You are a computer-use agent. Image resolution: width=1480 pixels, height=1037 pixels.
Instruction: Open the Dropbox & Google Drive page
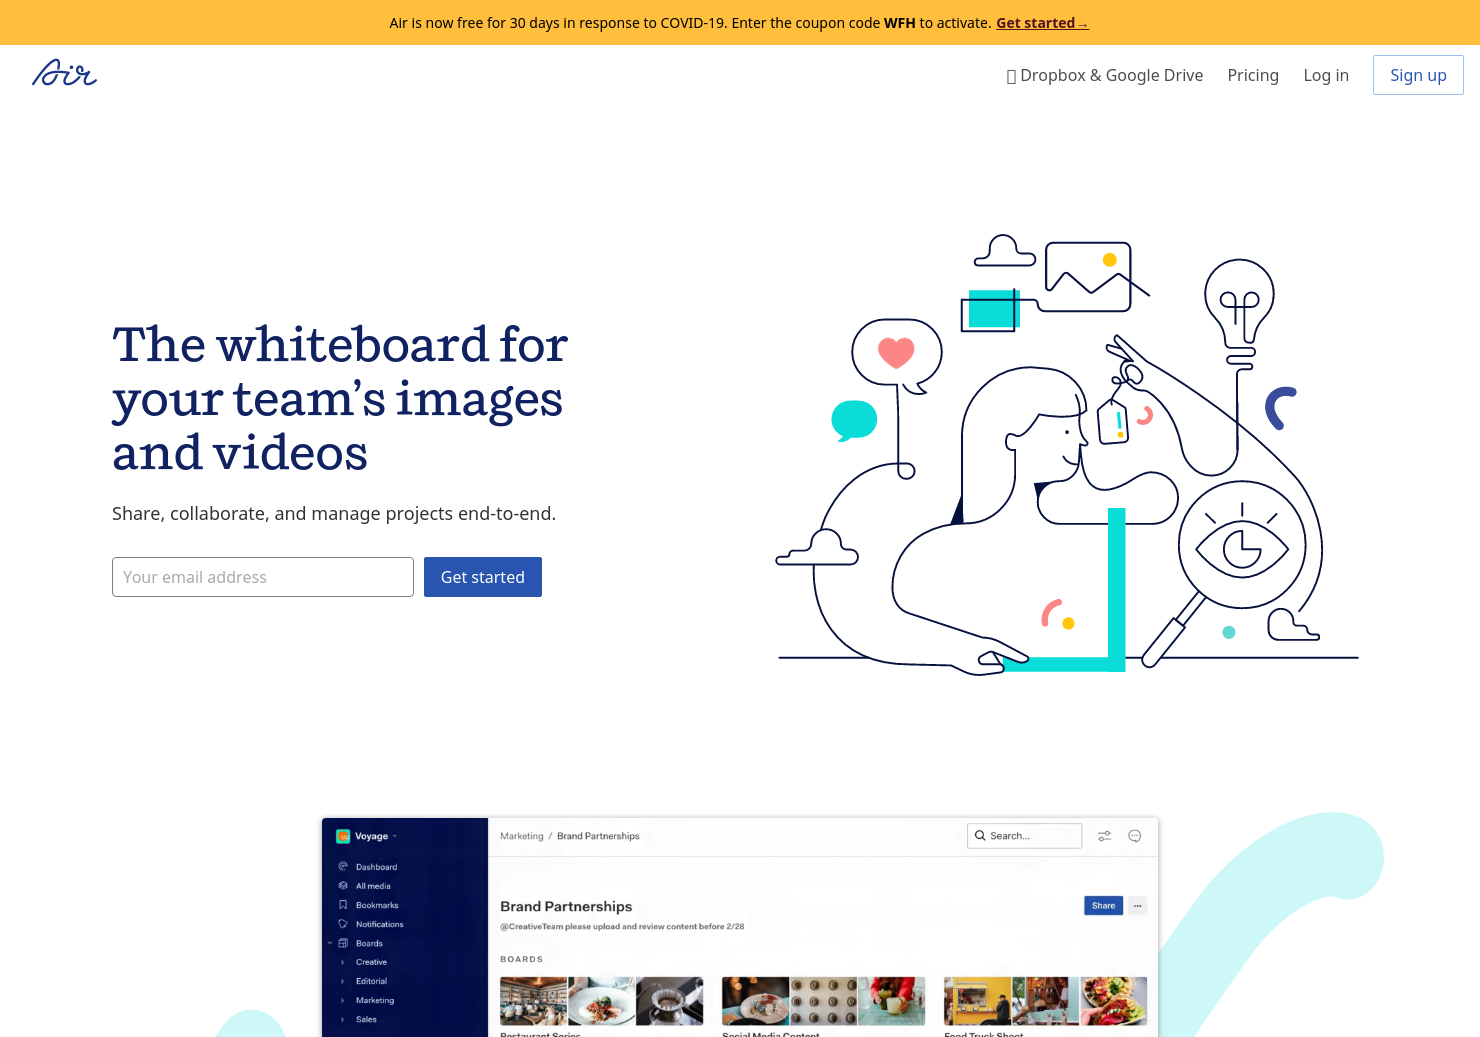coord(1104,75)
